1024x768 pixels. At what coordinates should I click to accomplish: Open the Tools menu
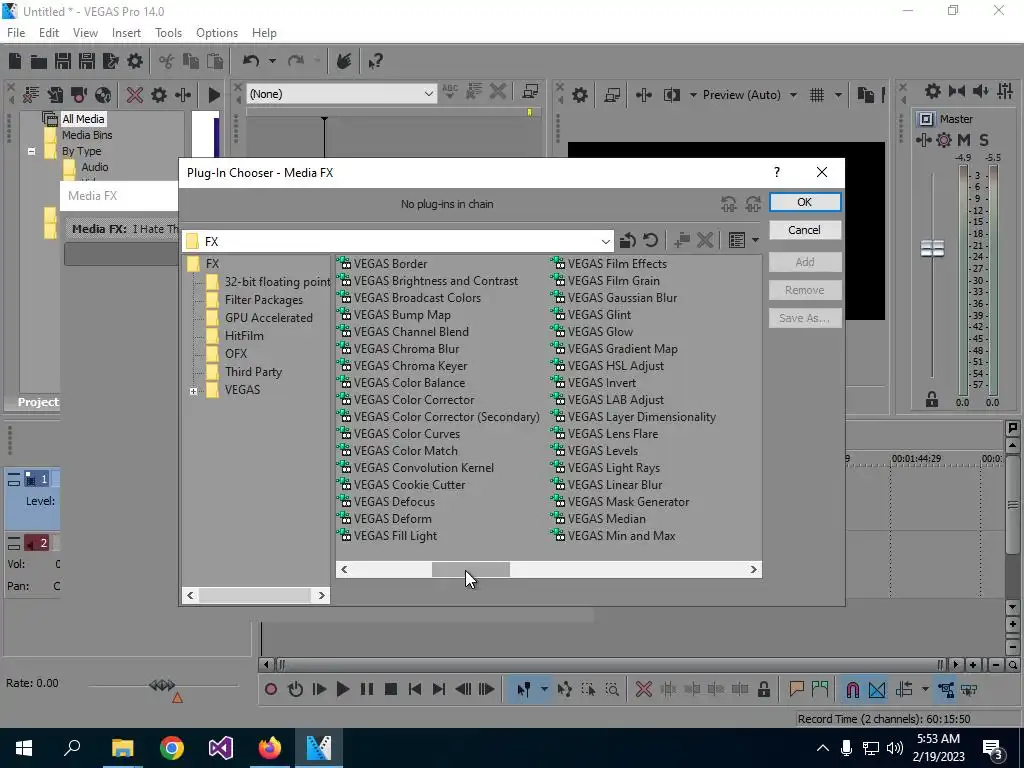click(168, 33)
